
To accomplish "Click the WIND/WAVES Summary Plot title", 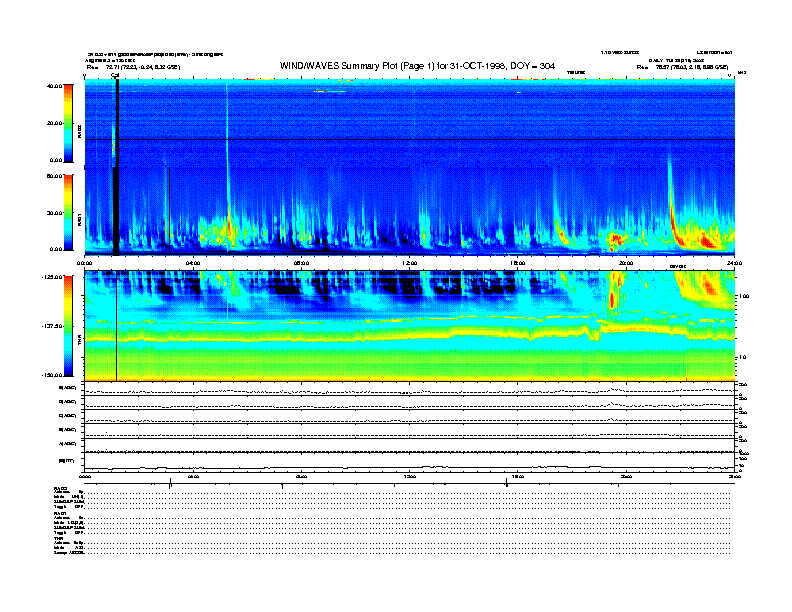I will pyautogui.click(x=417, y=66).
